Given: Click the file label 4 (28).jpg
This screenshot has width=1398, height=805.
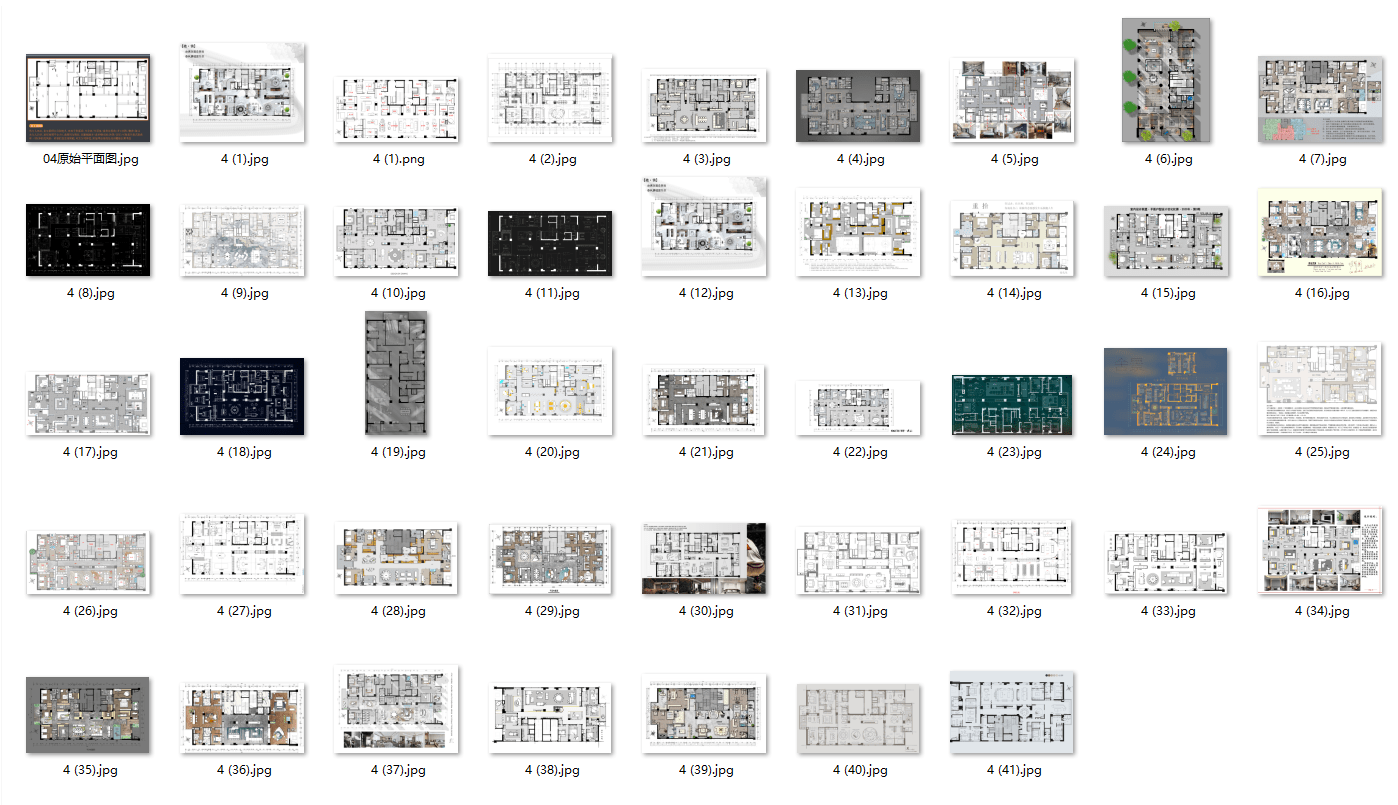Looking at the screenshot, I should click(398, 611).
